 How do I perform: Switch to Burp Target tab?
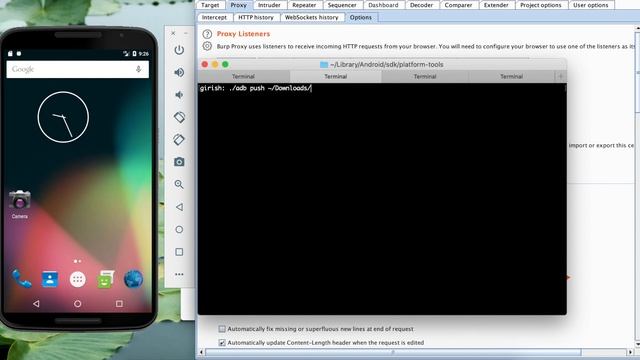point(210,5)
